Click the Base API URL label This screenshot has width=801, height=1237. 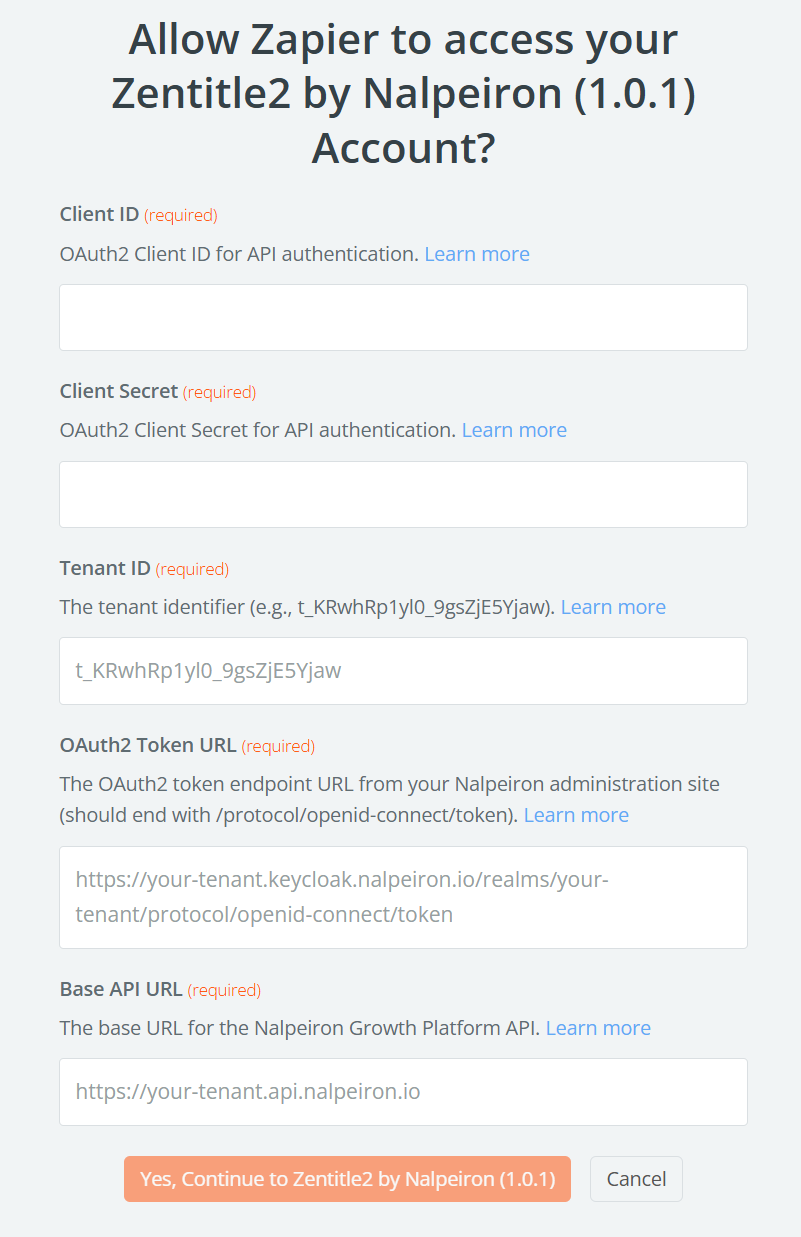coord(121,989)
